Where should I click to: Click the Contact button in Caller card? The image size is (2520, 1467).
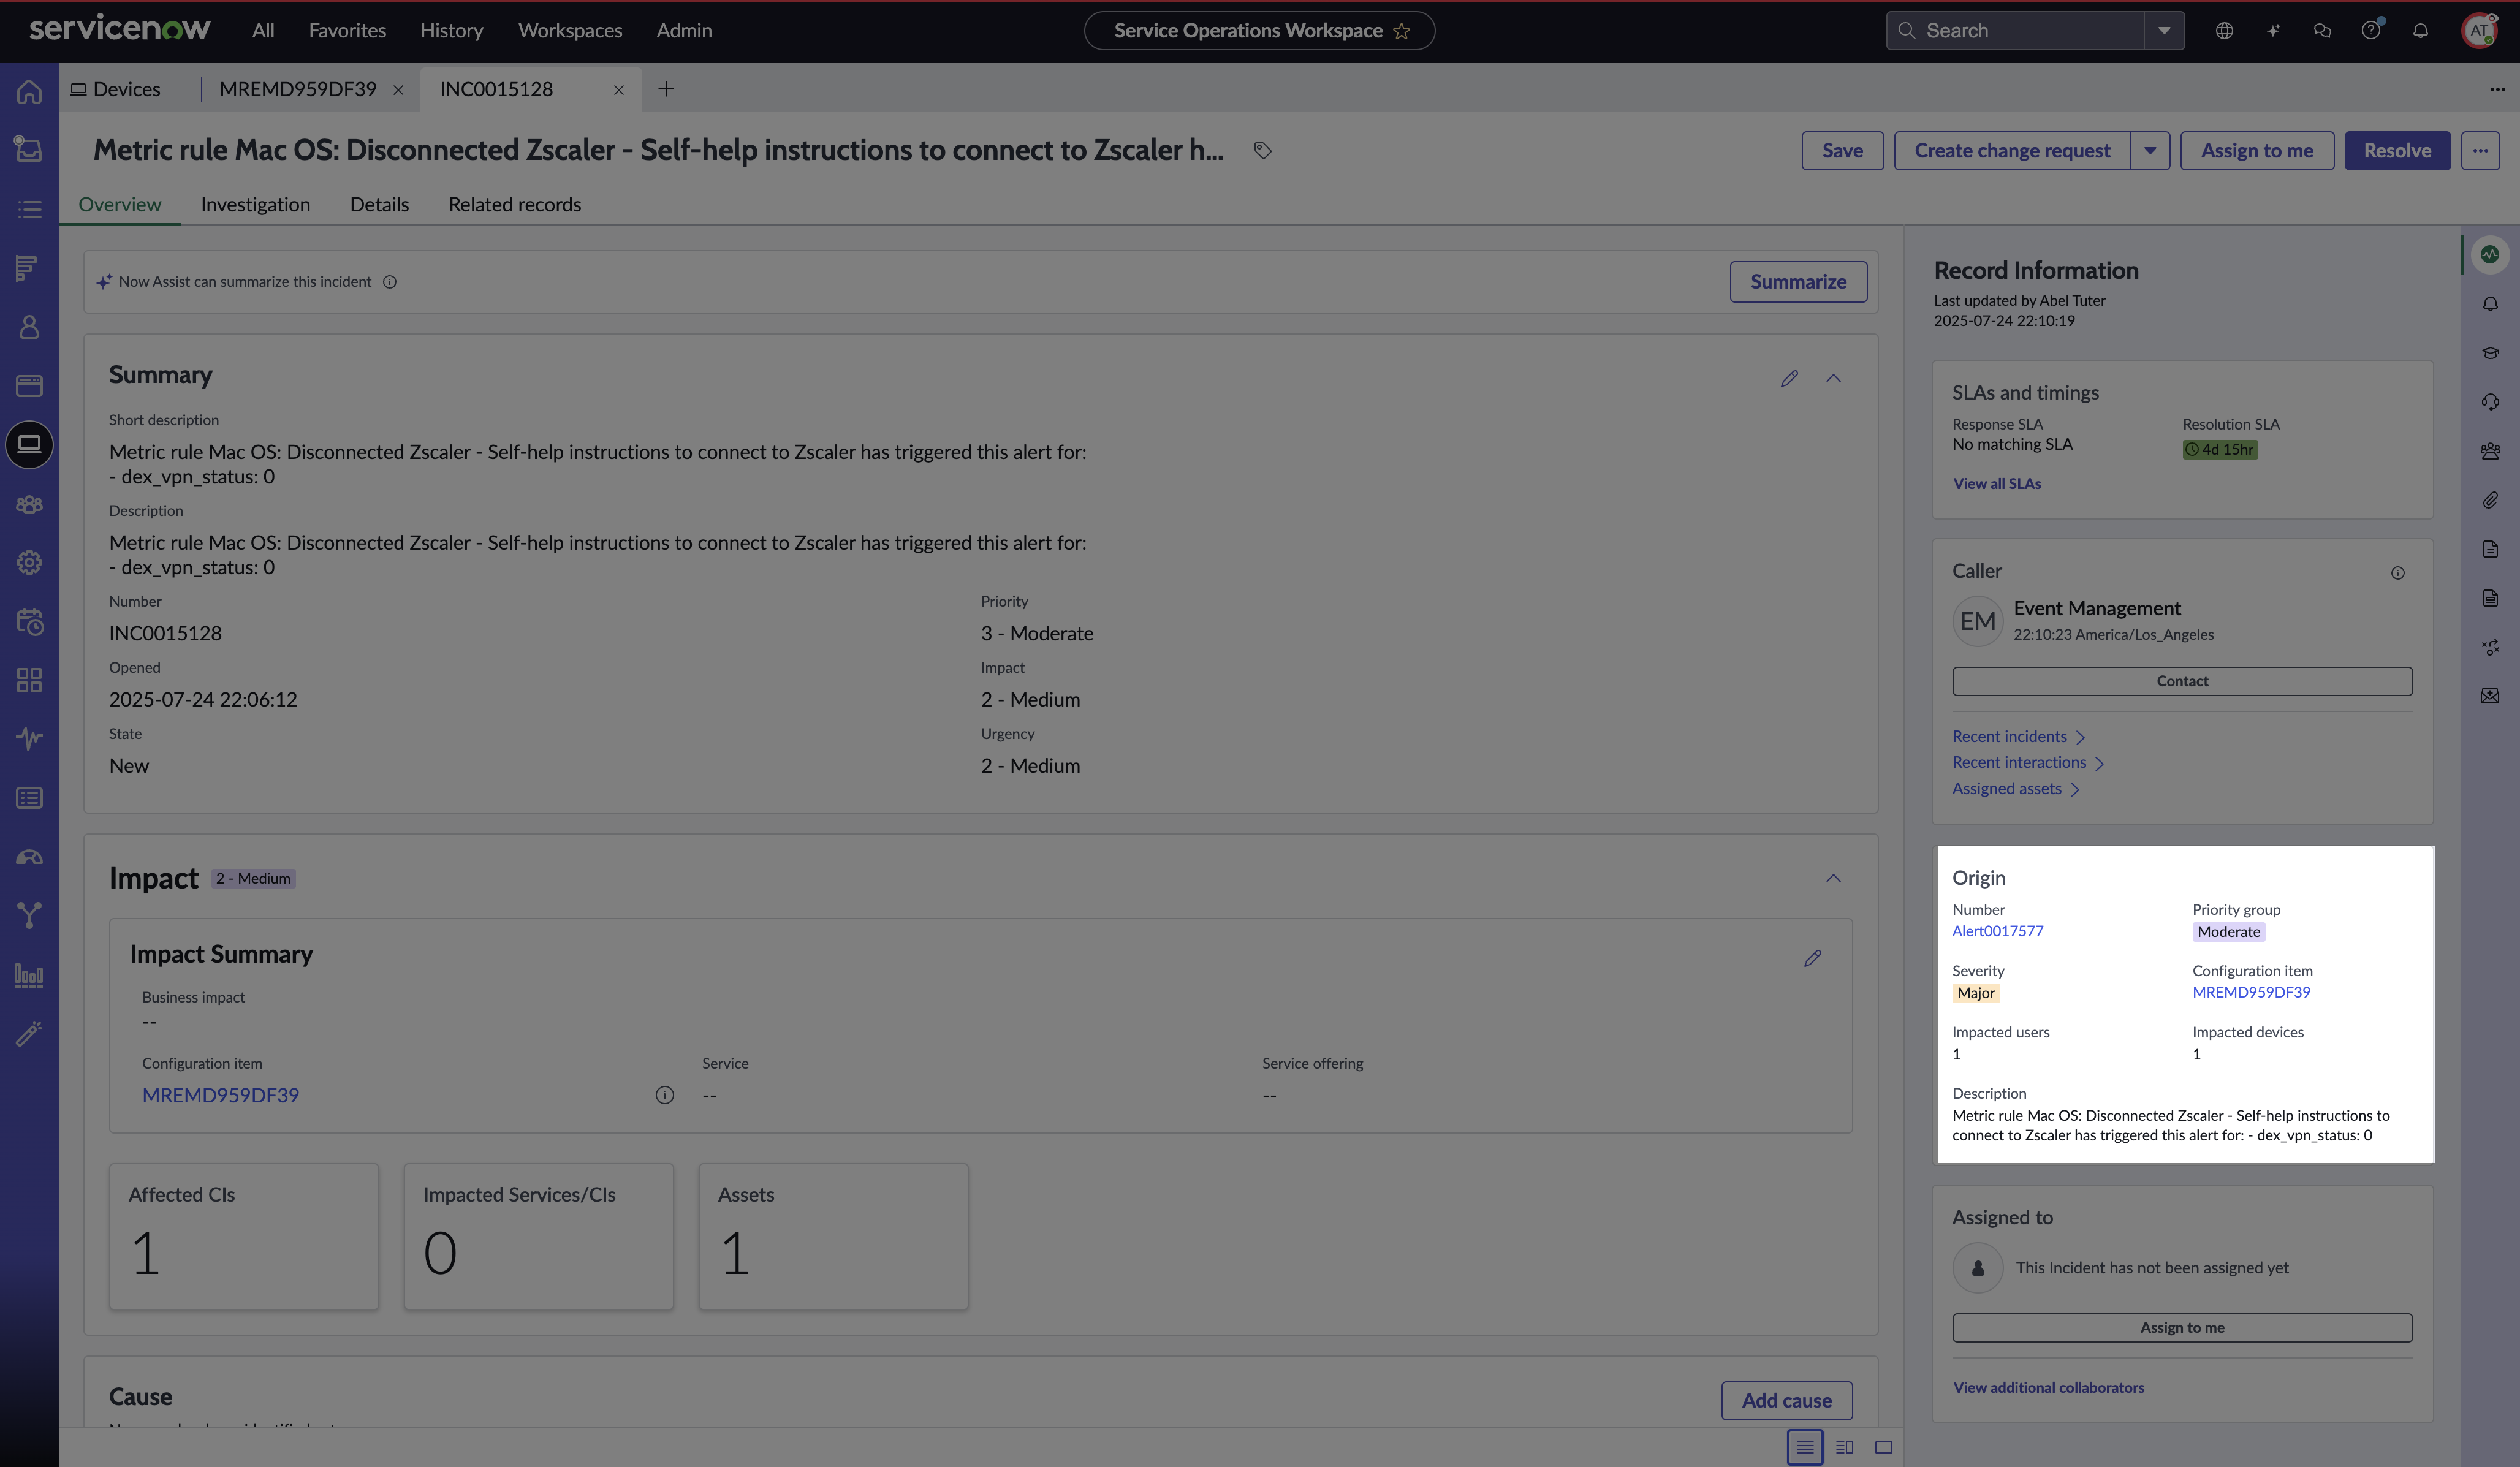pos(2182,681)
